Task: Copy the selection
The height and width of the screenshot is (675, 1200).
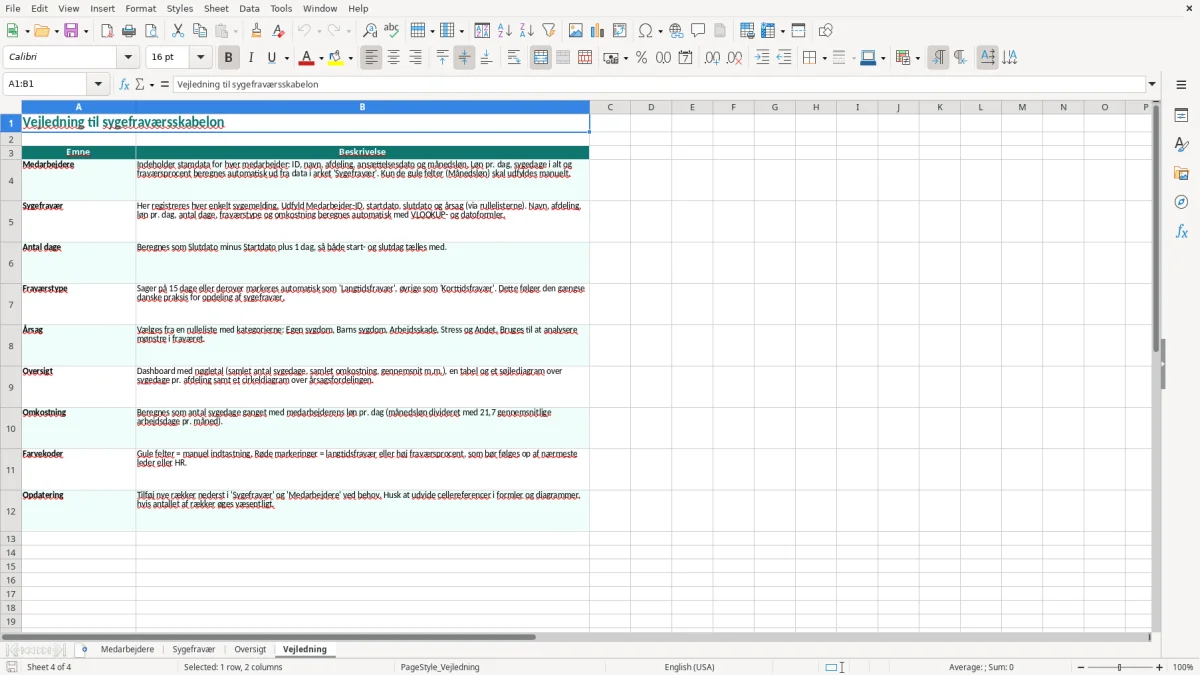Action: [x=200, y=31]
